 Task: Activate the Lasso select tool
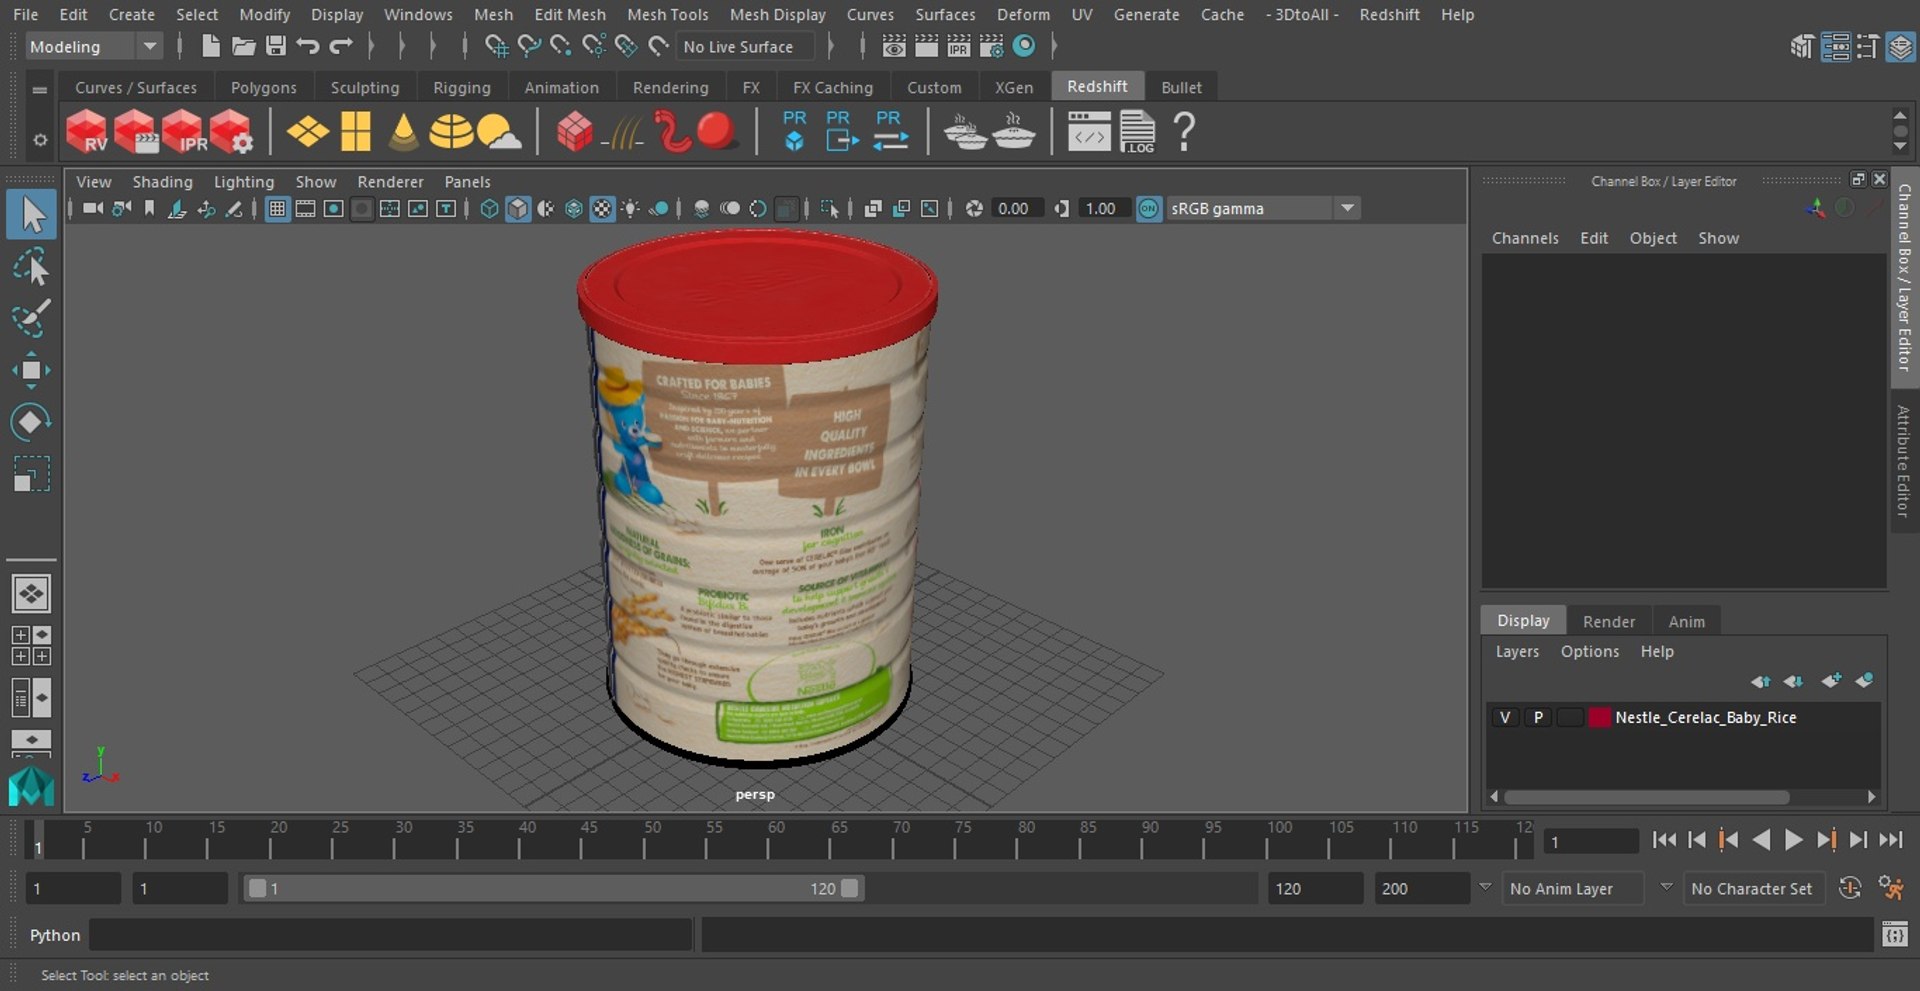pyautogui.click(x=31, y=267)
